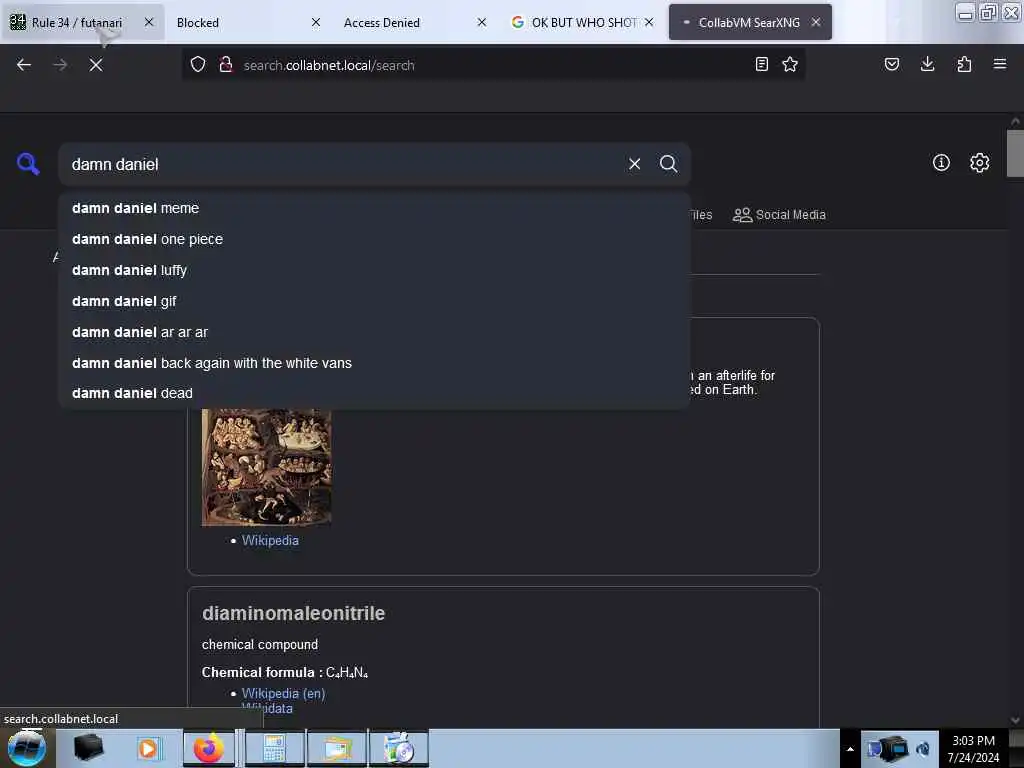Choose suggestion 'damn daniel meme'
Image resolution: width=1024 pixels, height=768 pixels.
pos(374,208)
